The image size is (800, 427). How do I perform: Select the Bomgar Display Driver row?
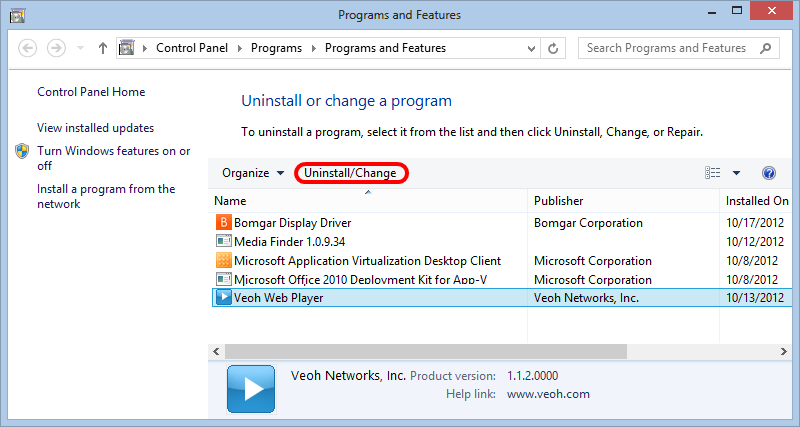click(502, 223)
